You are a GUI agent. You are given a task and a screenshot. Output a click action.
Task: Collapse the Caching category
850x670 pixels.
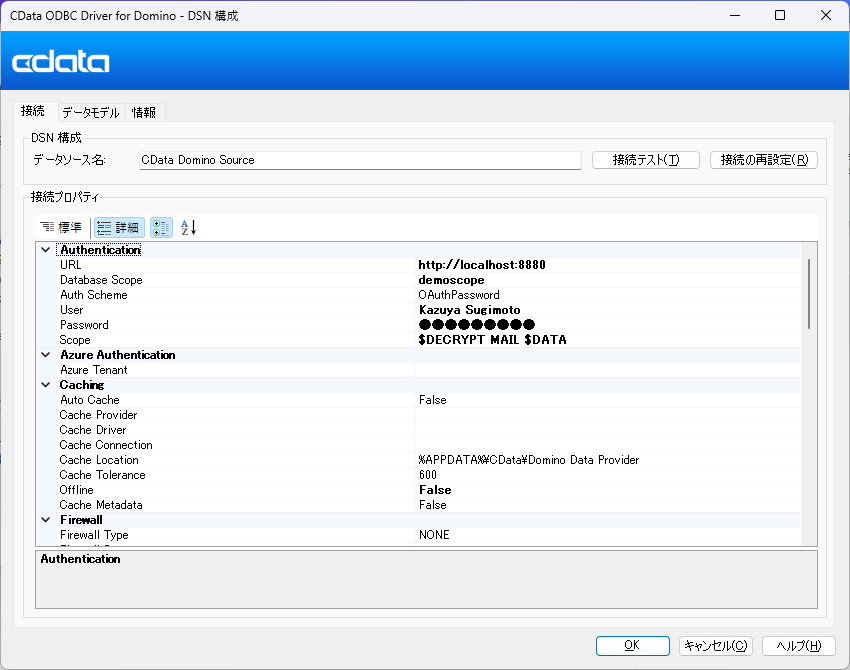[x=46, y=385]
